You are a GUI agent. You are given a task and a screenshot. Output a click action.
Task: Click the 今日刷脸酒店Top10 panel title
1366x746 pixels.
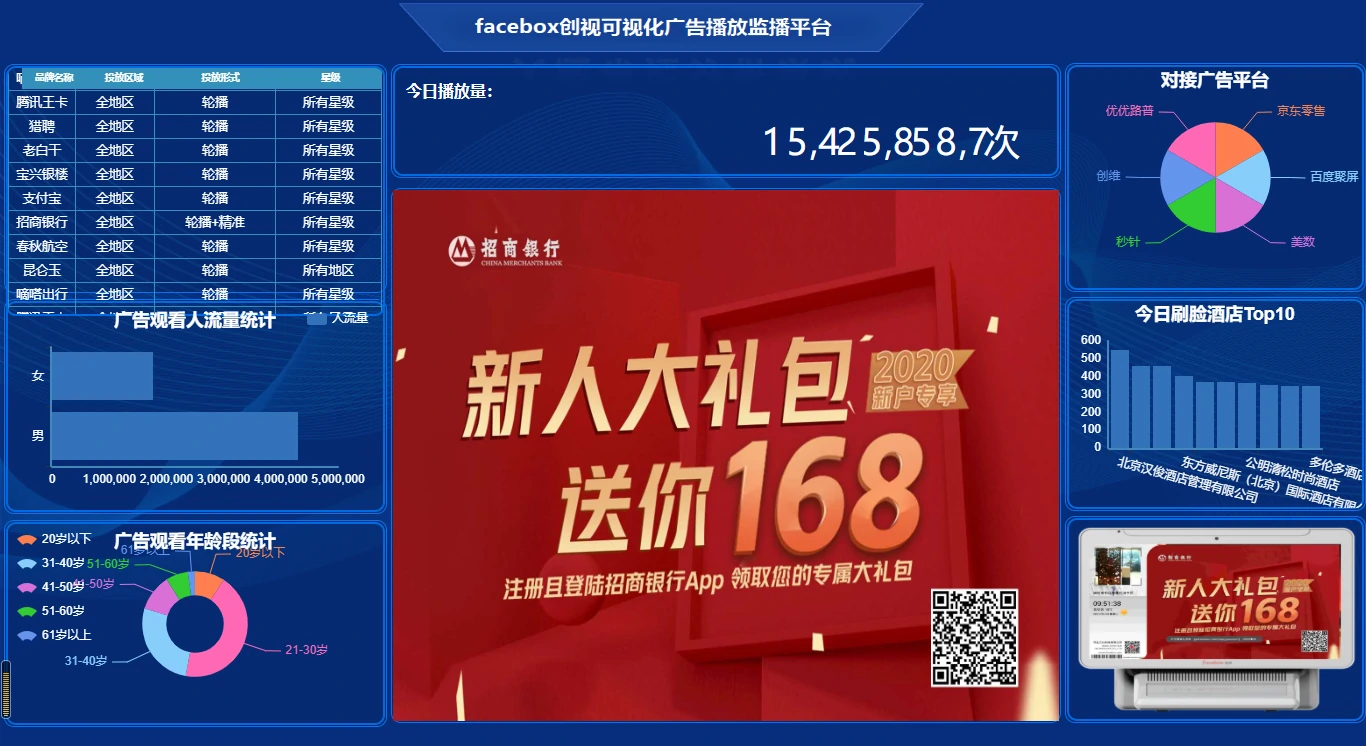coord(1215,314)
